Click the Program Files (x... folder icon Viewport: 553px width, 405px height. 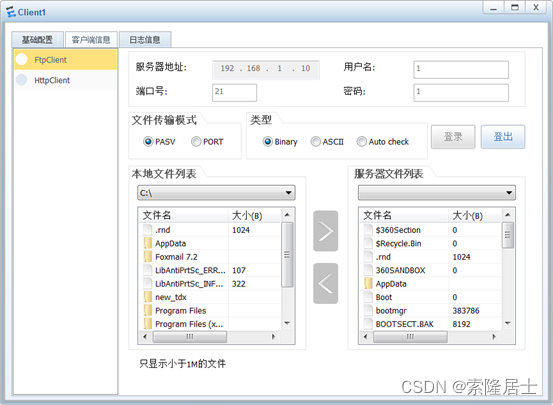coord(147,324)
